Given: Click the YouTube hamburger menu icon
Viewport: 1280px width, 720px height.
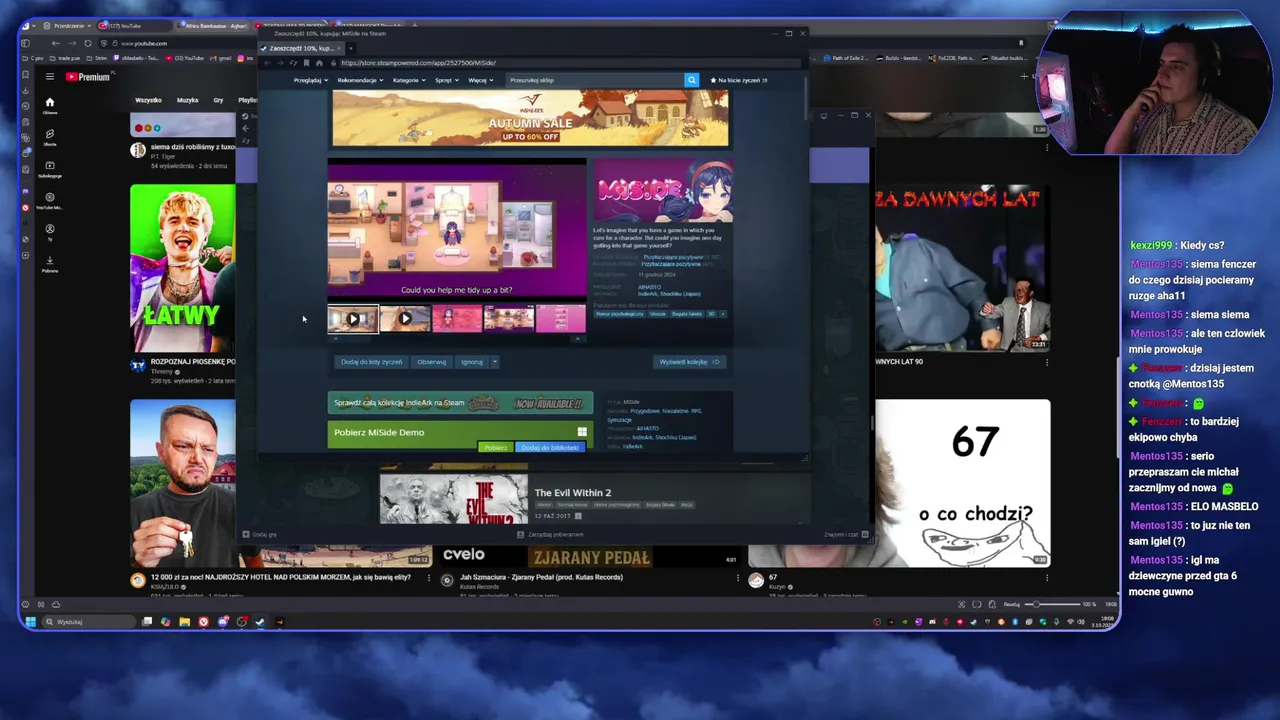Looking at the screenshot, I should (x=50, y=76).
